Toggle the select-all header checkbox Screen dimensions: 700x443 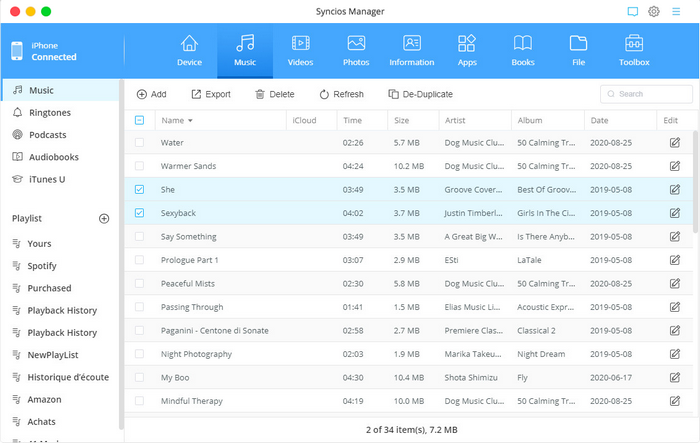click(139, 120)
